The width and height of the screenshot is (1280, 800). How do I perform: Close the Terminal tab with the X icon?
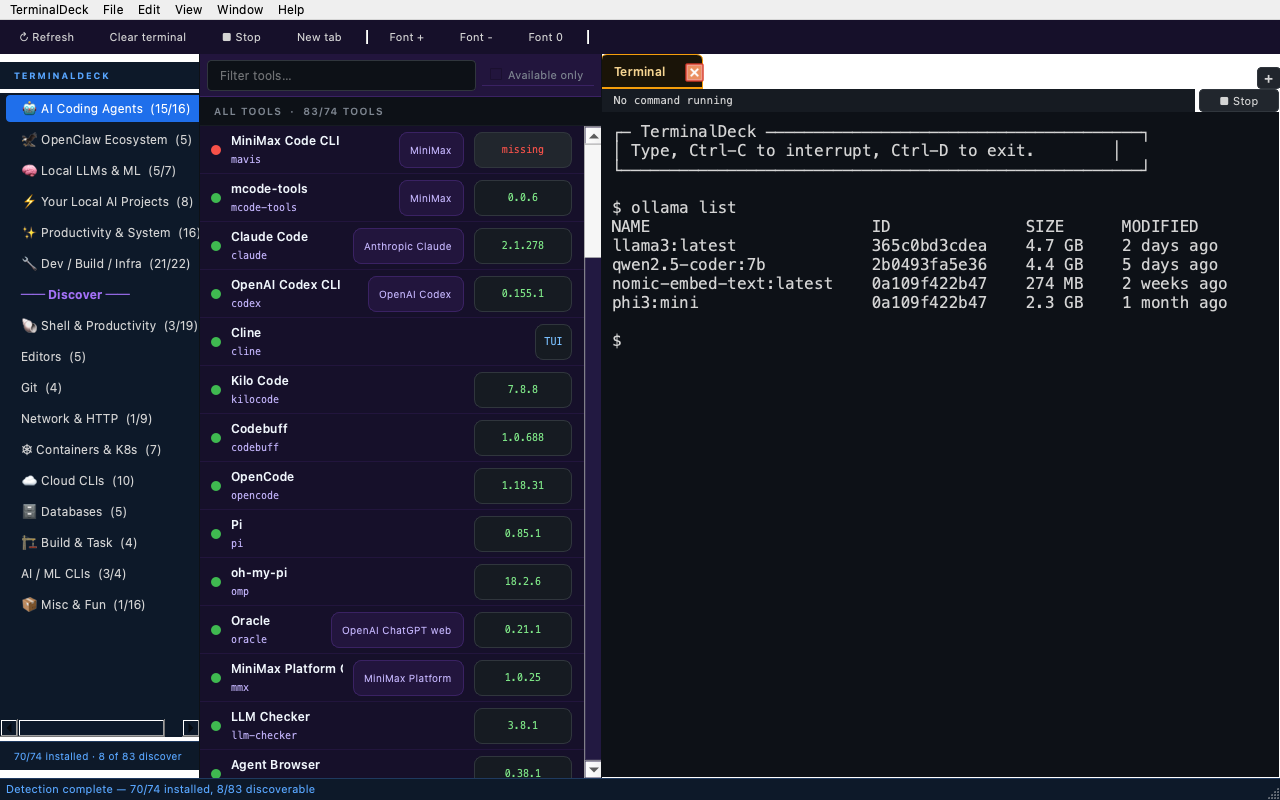point(694,72)
